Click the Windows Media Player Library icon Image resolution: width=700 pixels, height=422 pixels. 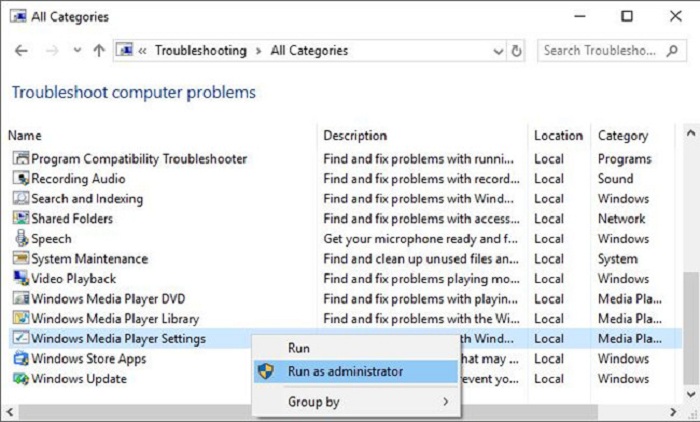21,318
